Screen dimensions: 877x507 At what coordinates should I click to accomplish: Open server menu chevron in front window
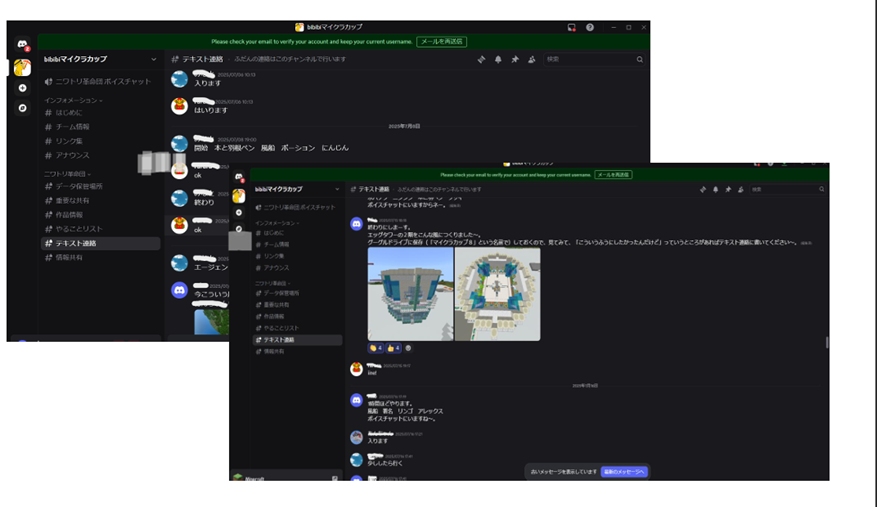click(337, 190)
